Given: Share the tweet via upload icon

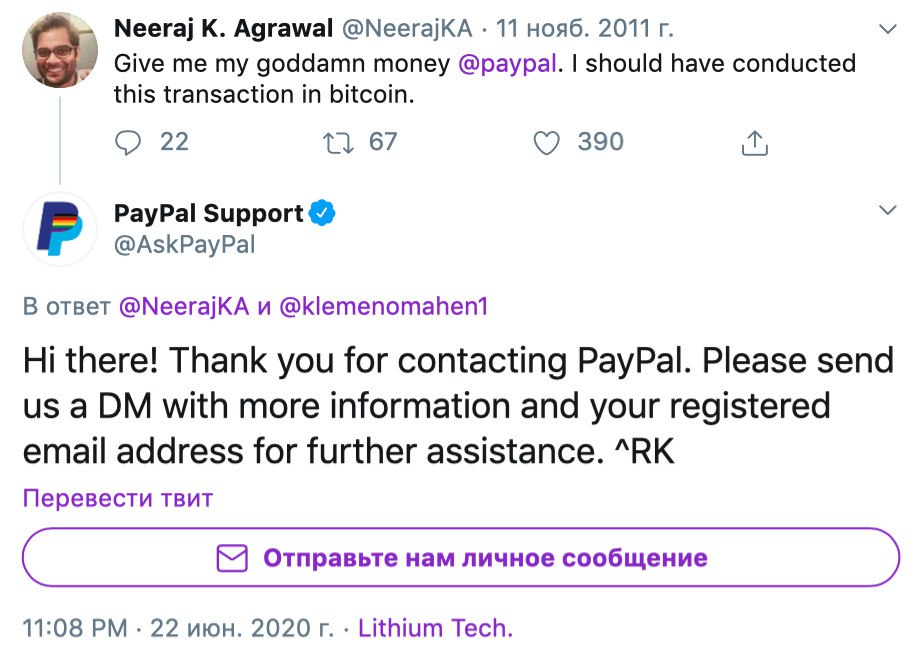Looking at the screenshot, I should (x=754, y=143).
